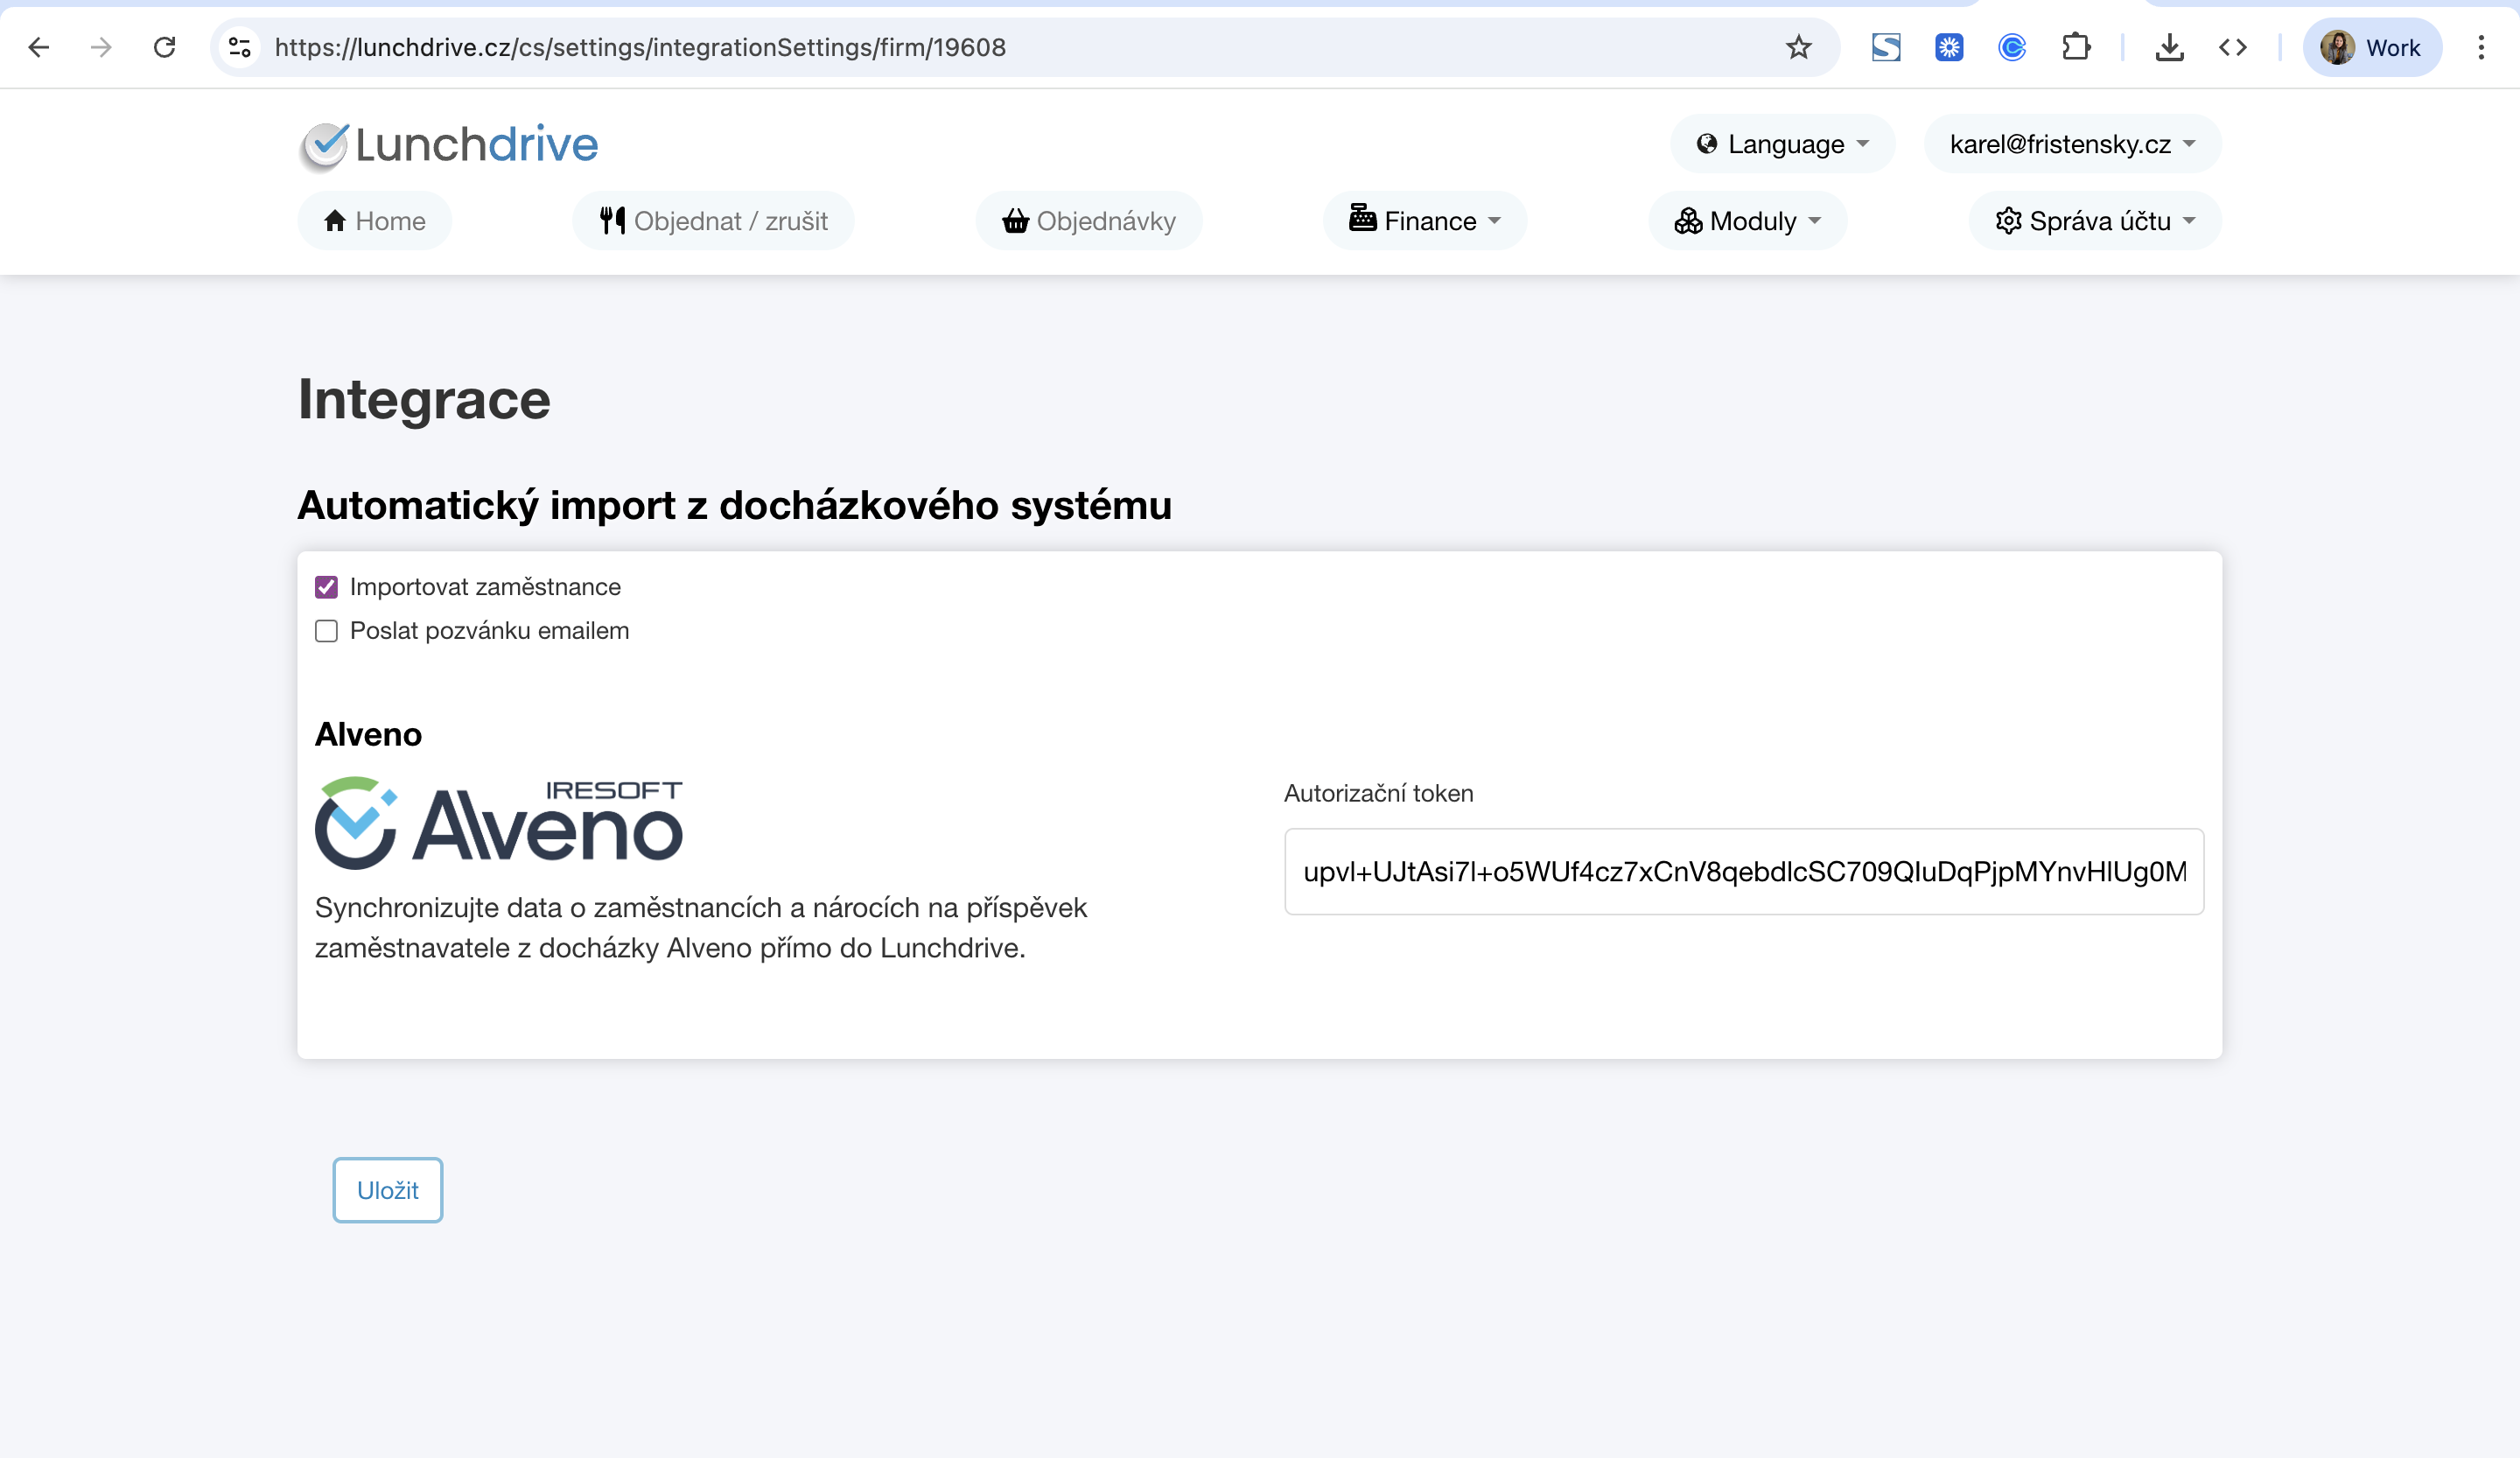Bookmark page with star icon
This screenshot has height=1458, width=2520.
pyautogui.click(x=1798, y=47)
